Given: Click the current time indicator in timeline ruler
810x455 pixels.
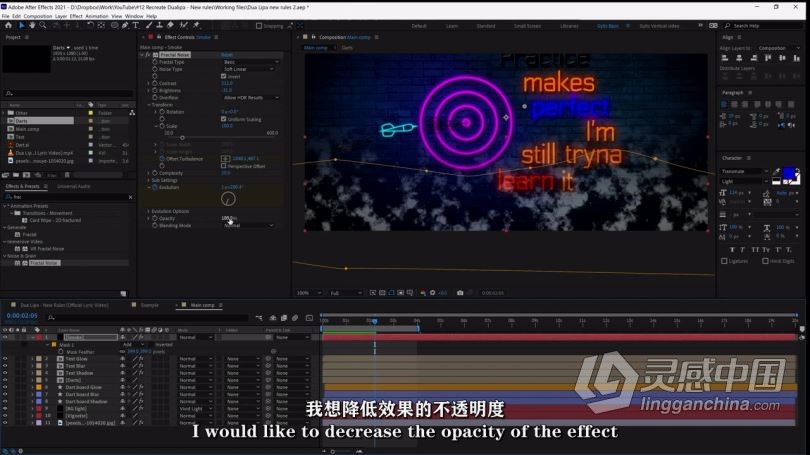Looking at the screenshot, I should (375, 321).
